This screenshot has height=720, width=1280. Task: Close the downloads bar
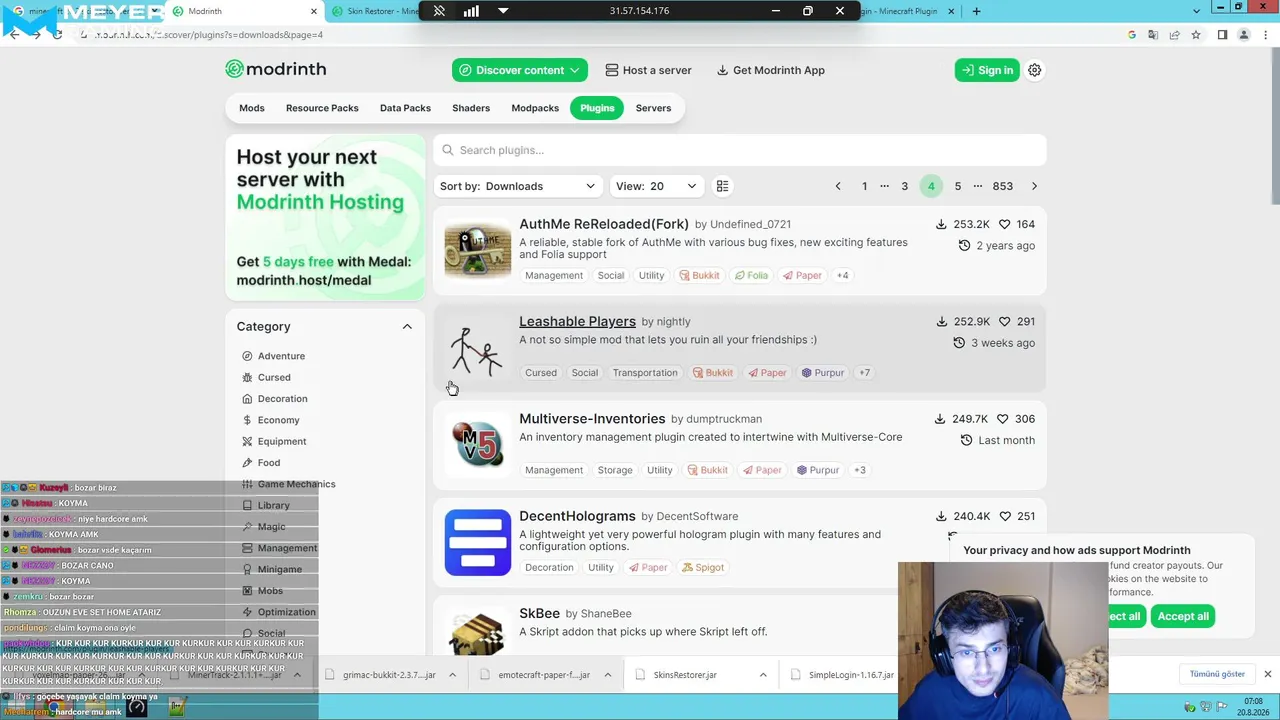click(x=1267, y=674)
